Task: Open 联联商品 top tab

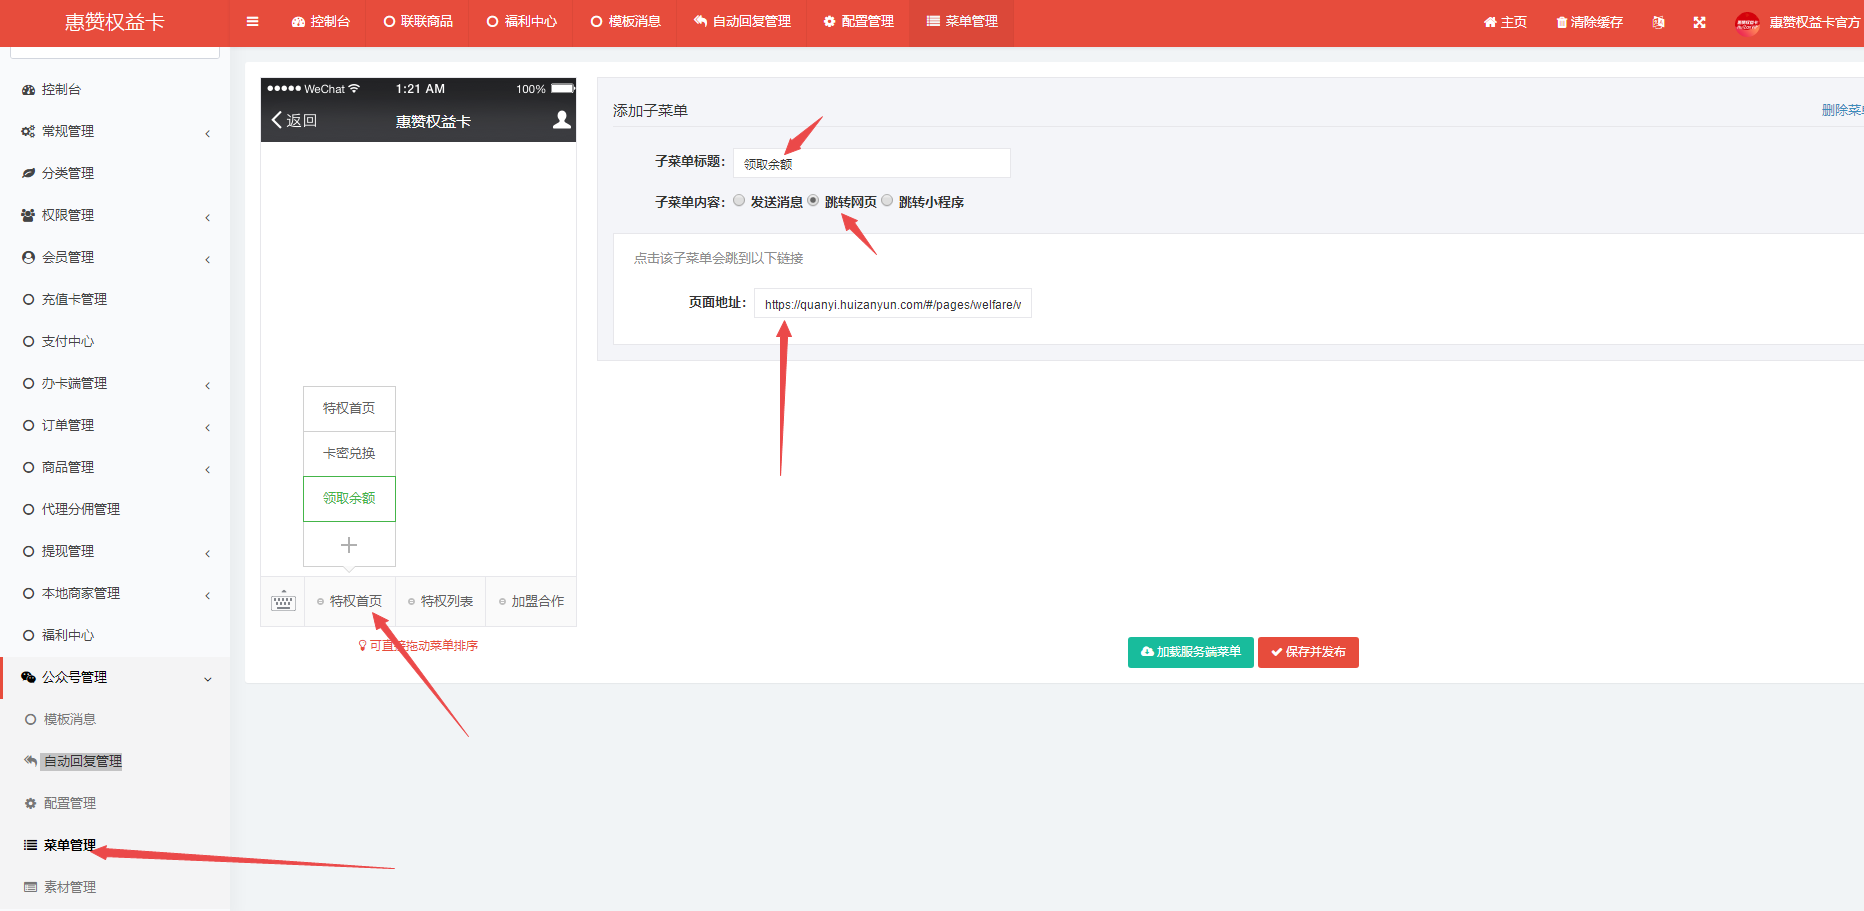Action: click(418, 21)
